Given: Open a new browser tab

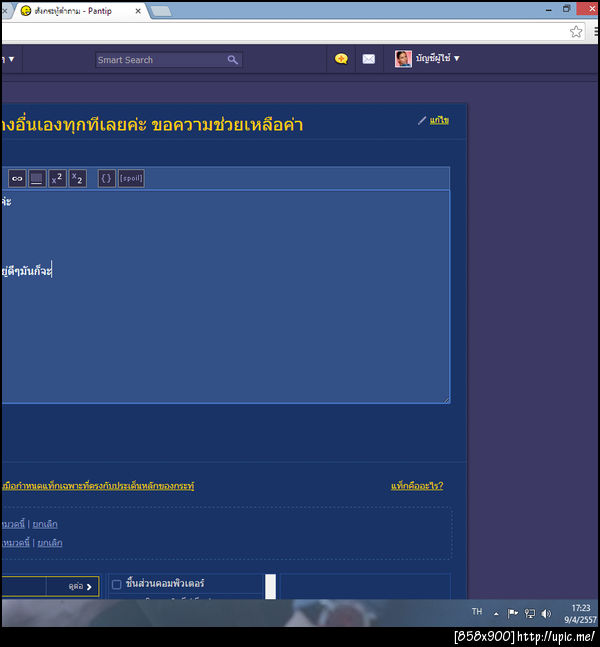Looking at the screenshot, I should tap(161, 12).
